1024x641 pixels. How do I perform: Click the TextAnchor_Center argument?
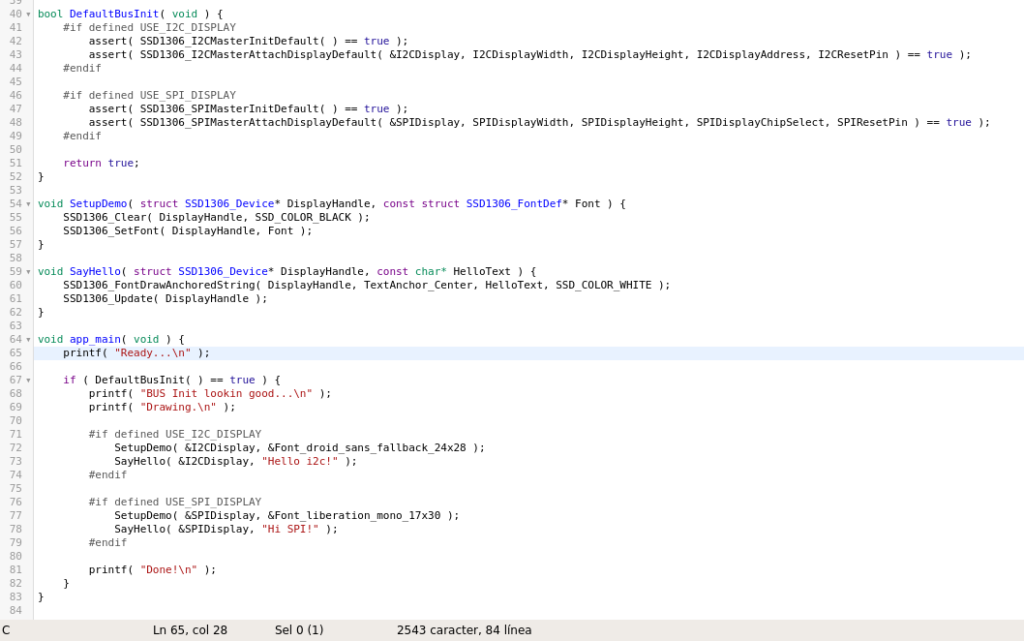click(x=418, y=285)
